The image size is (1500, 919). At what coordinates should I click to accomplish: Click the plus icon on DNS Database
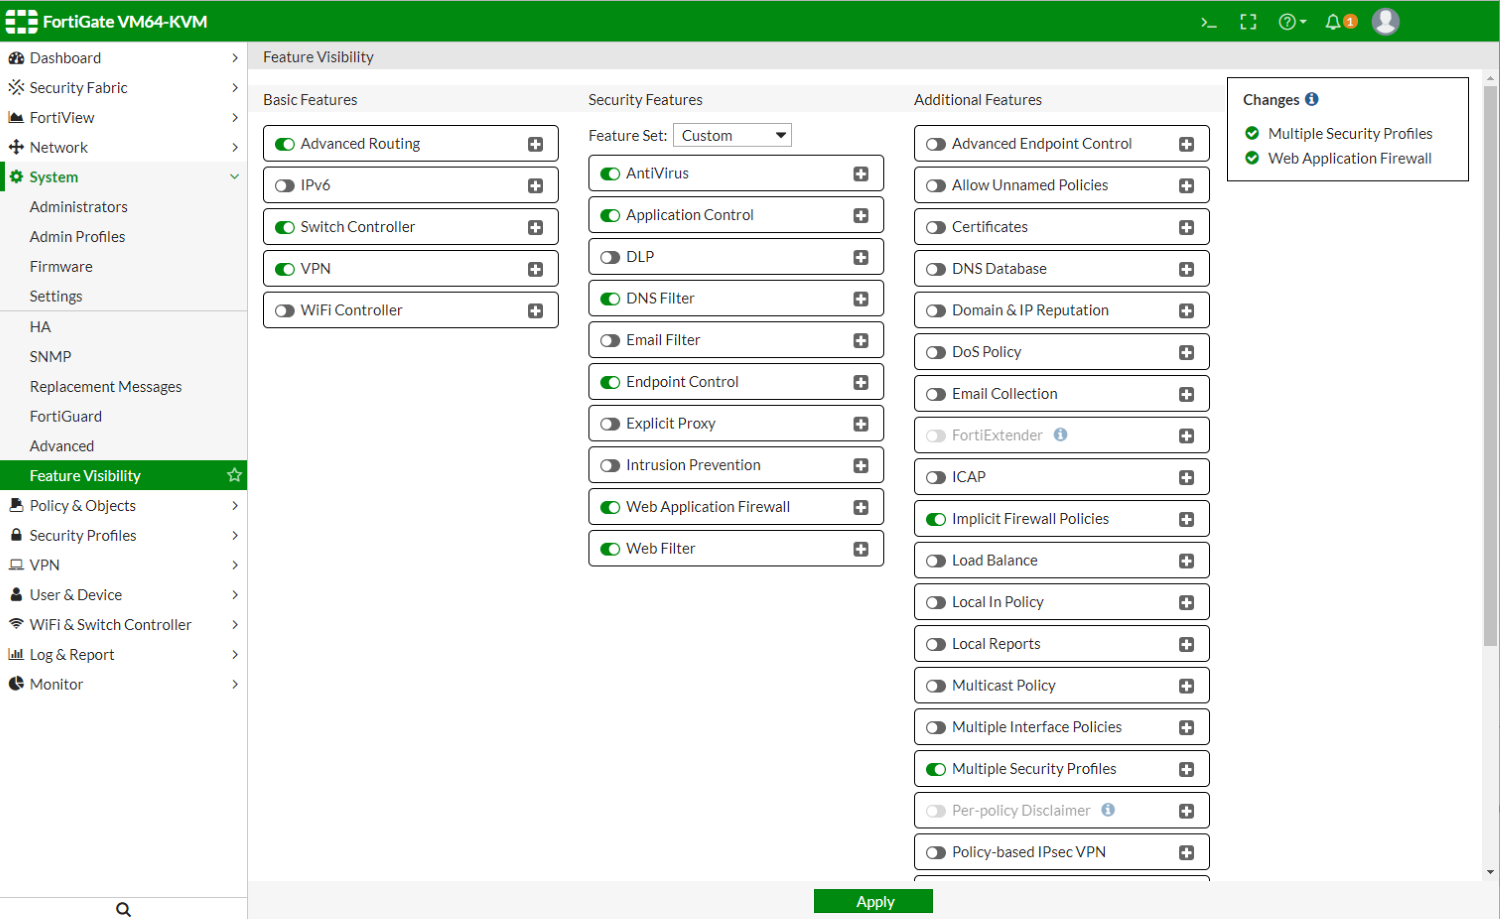[1187, 269]
